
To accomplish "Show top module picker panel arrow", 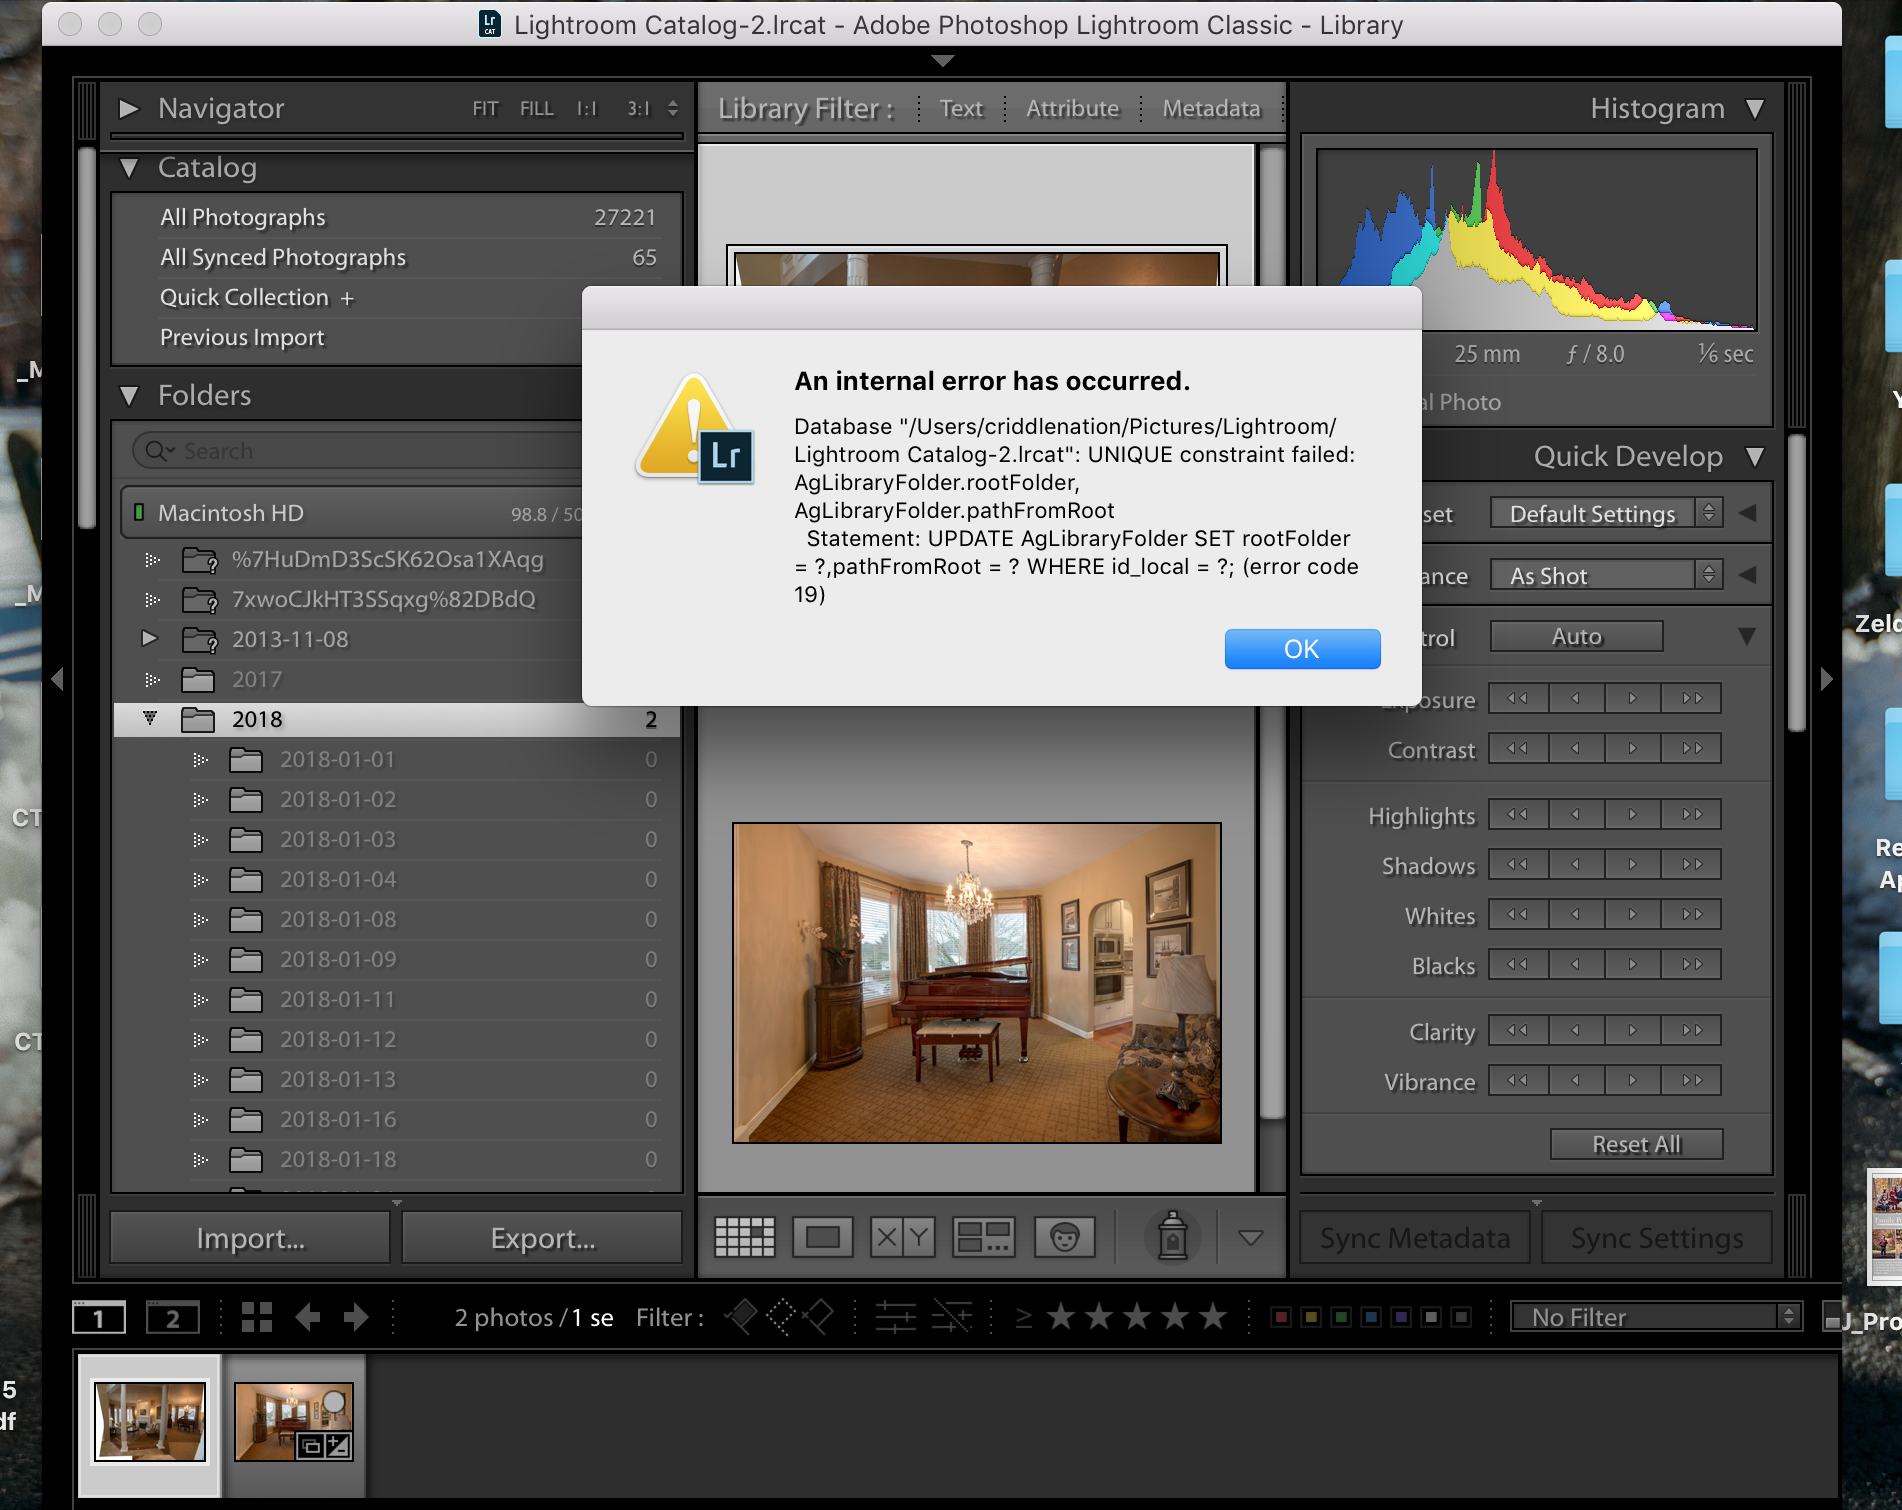I will [x=942, y=61].
